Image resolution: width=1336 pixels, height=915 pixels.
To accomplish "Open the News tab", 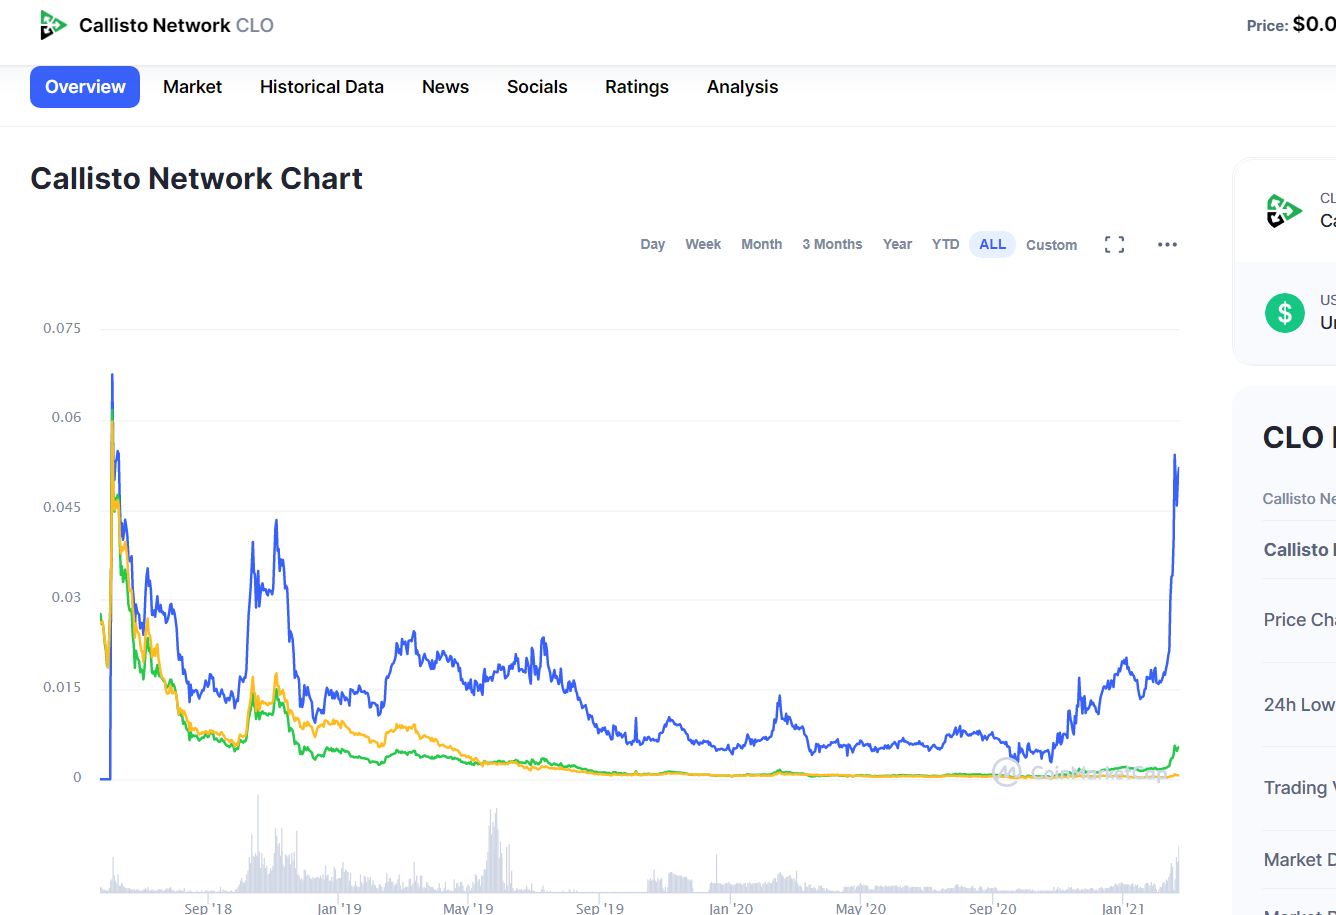I will [x=445, y=87].
